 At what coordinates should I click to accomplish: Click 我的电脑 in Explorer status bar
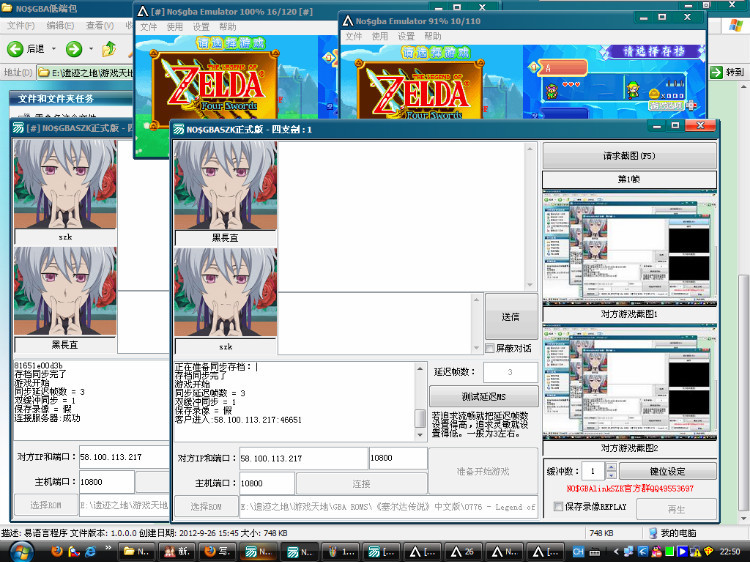(673, 533)
